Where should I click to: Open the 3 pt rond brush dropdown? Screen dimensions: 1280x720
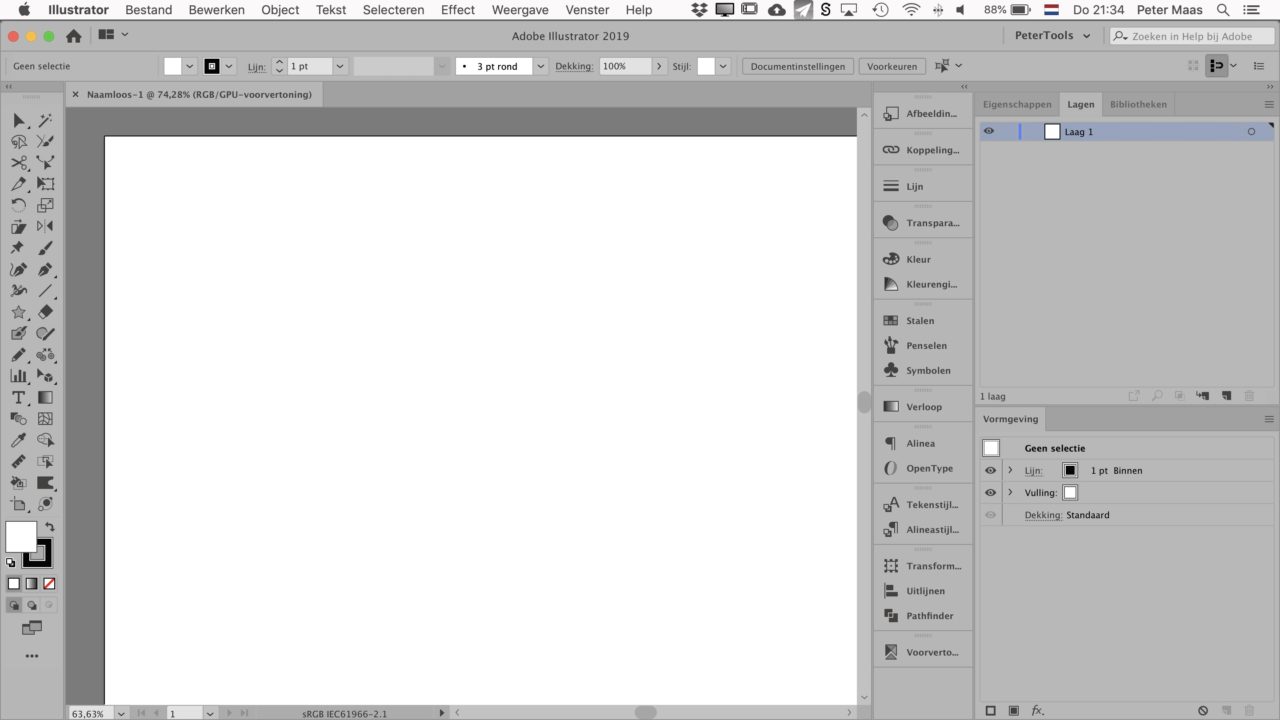(x=540, y=66)
